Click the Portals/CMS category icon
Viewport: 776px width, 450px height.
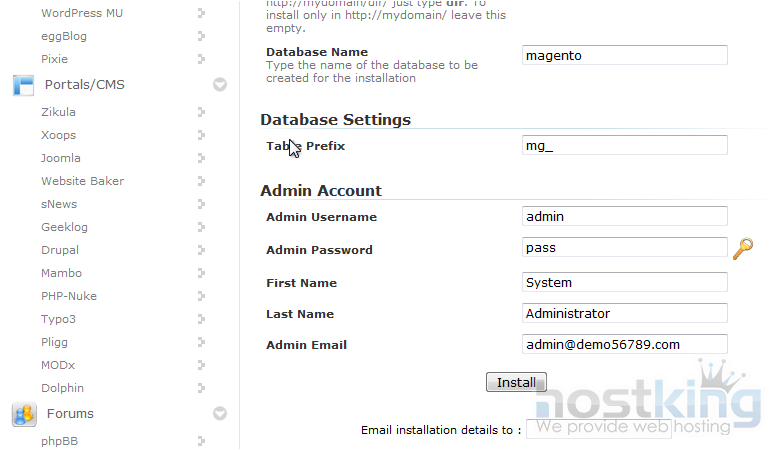[x=23, y=85]
